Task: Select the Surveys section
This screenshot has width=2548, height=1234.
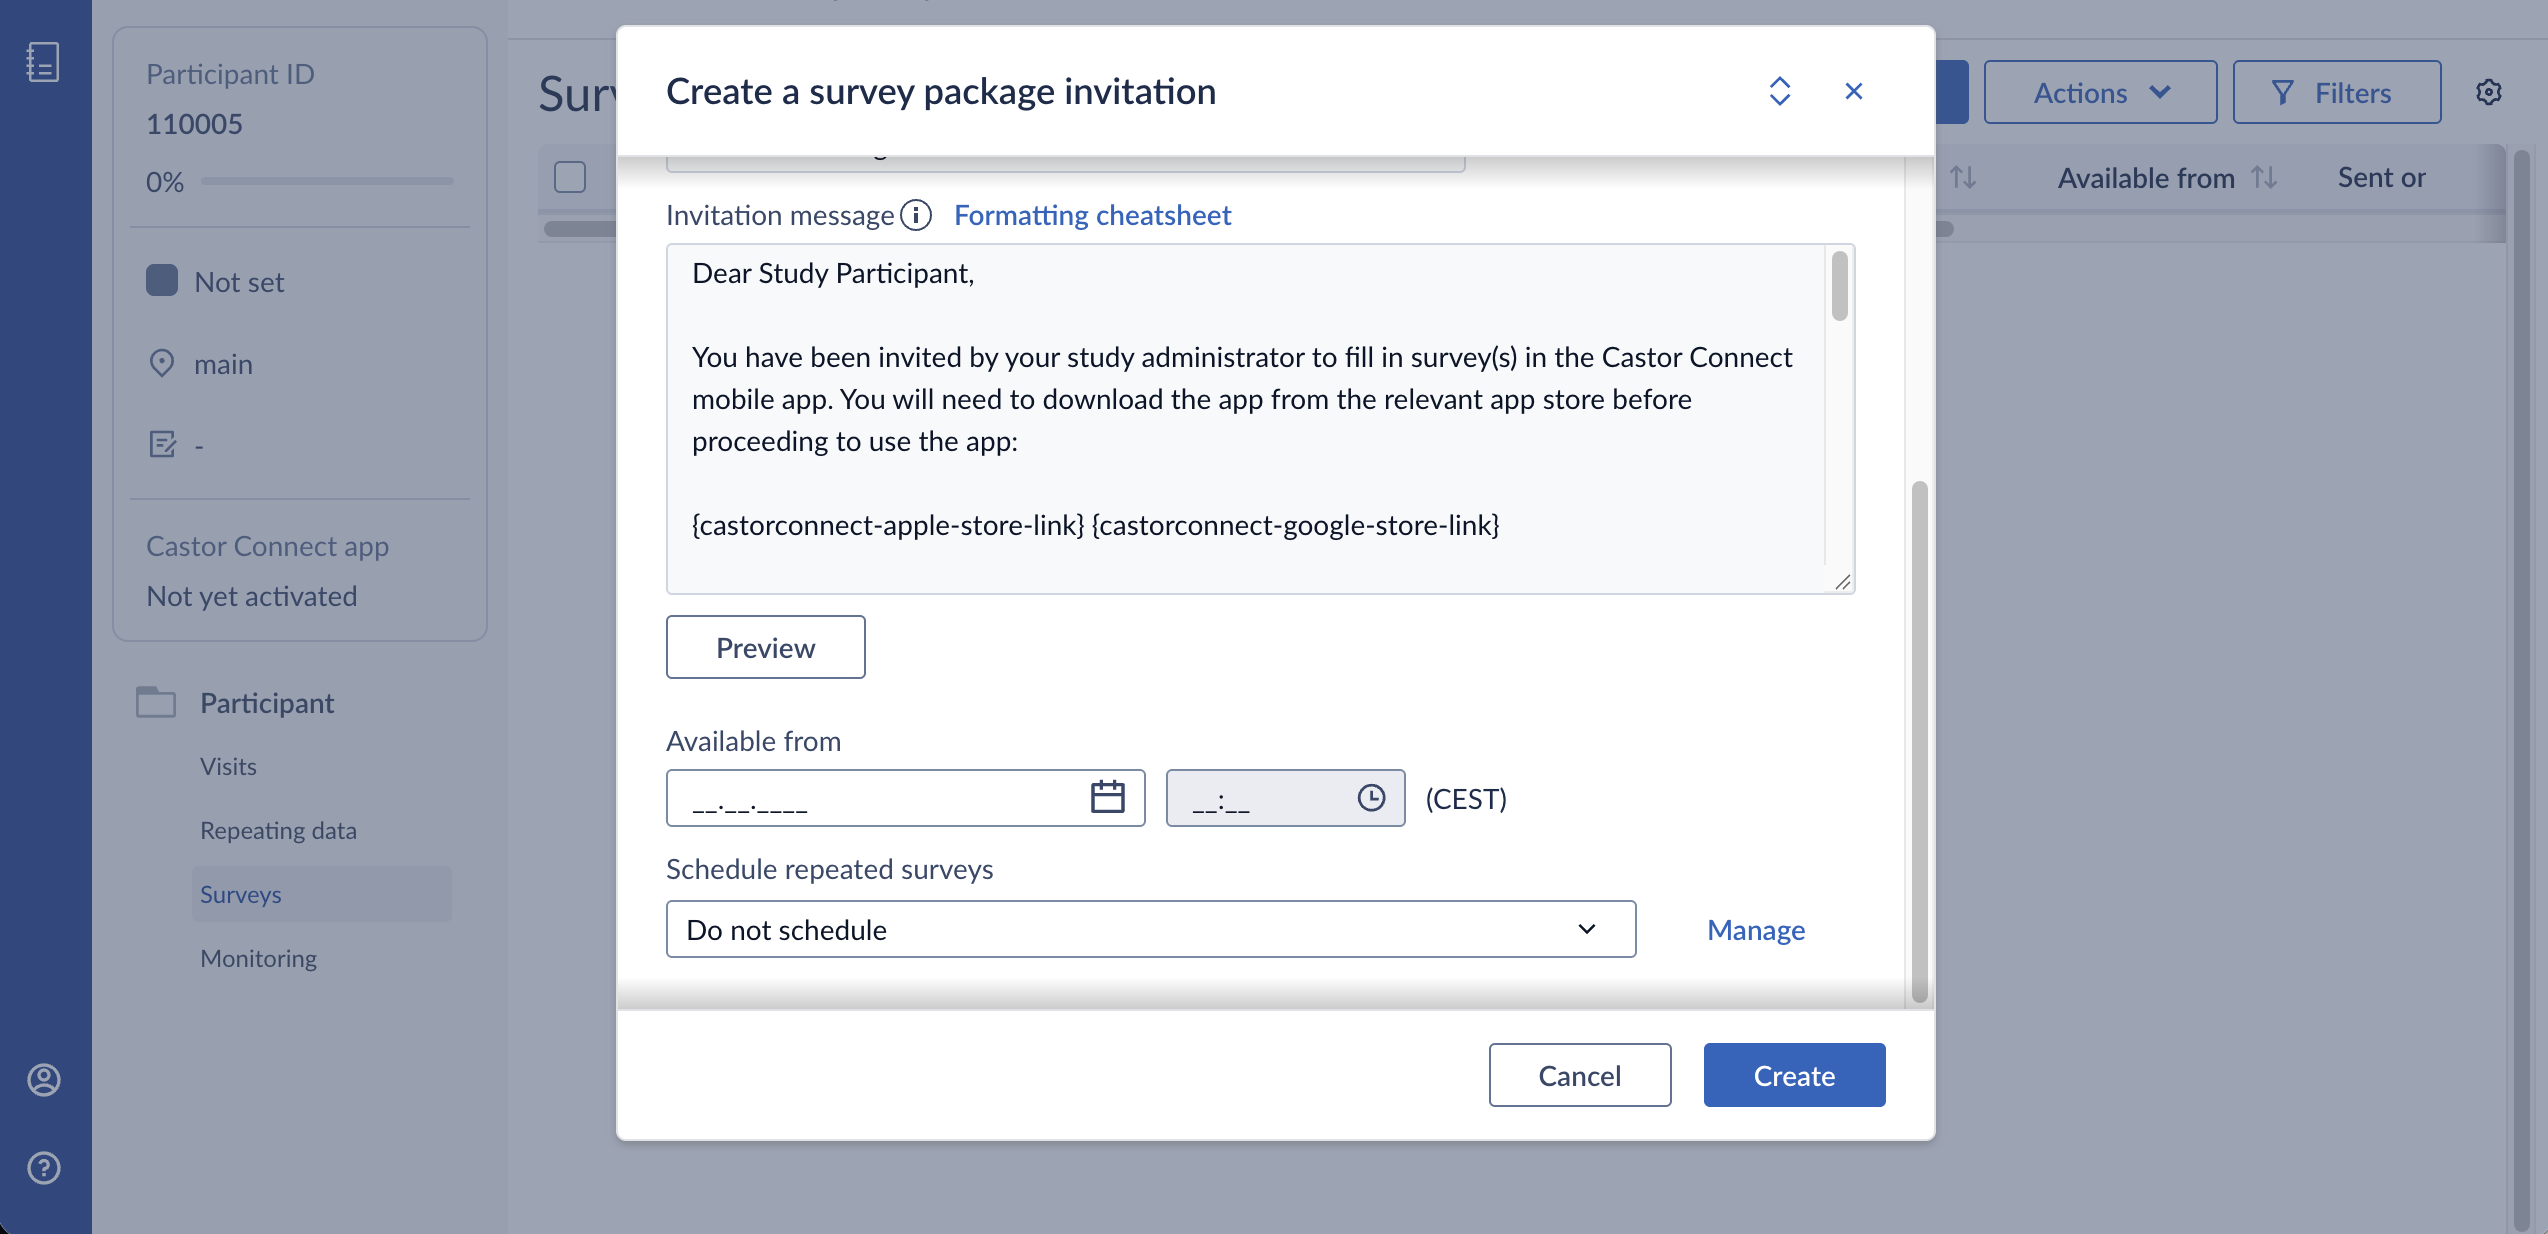Action: coord(322,894)
